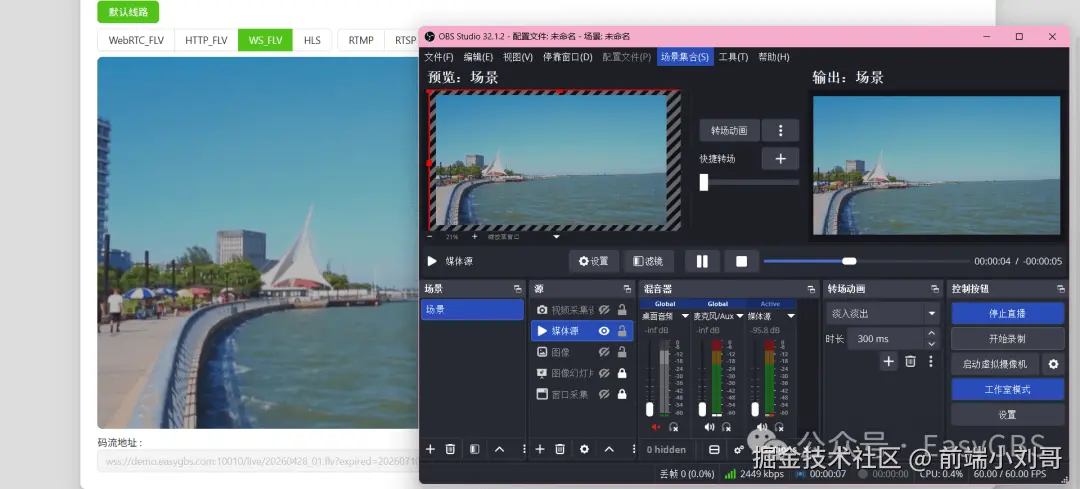Click the green 默认线路 button in browser
Viewport: 1080px width, 489px height.
[x=128, y=12]
